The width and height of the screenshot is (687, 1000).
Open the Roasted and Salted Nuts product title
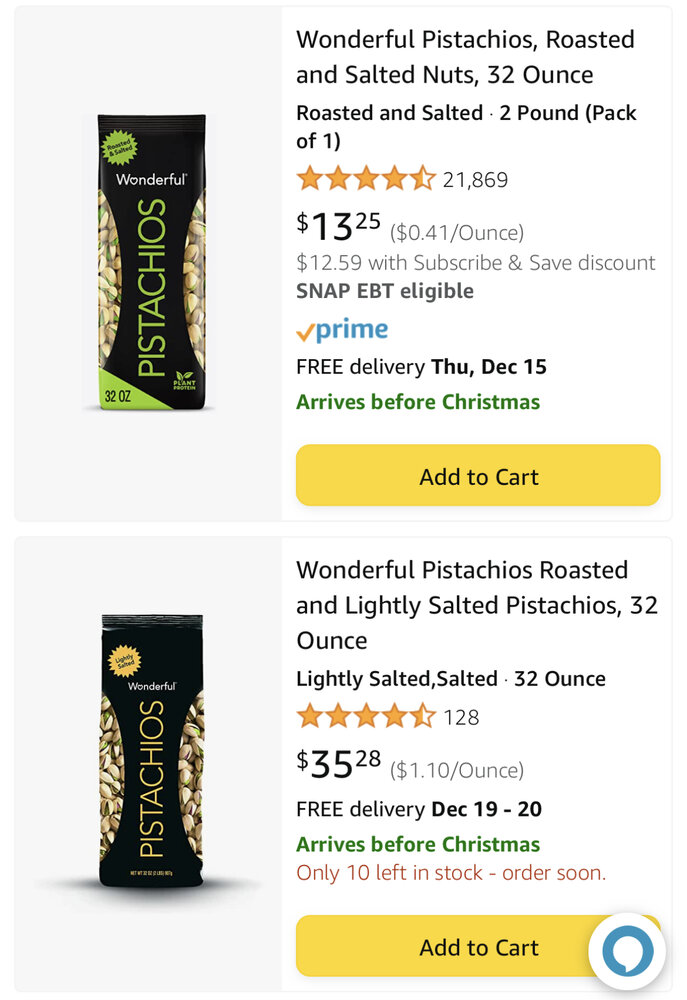pos(465,57)
